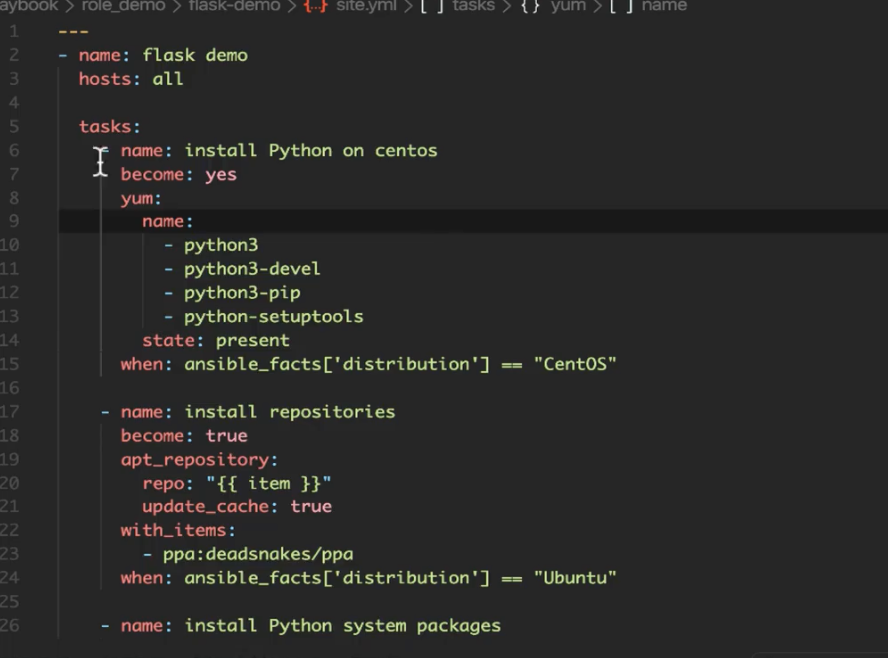Click line number 17 in the gutter
The image size is (888, 658).
[11, 412]
